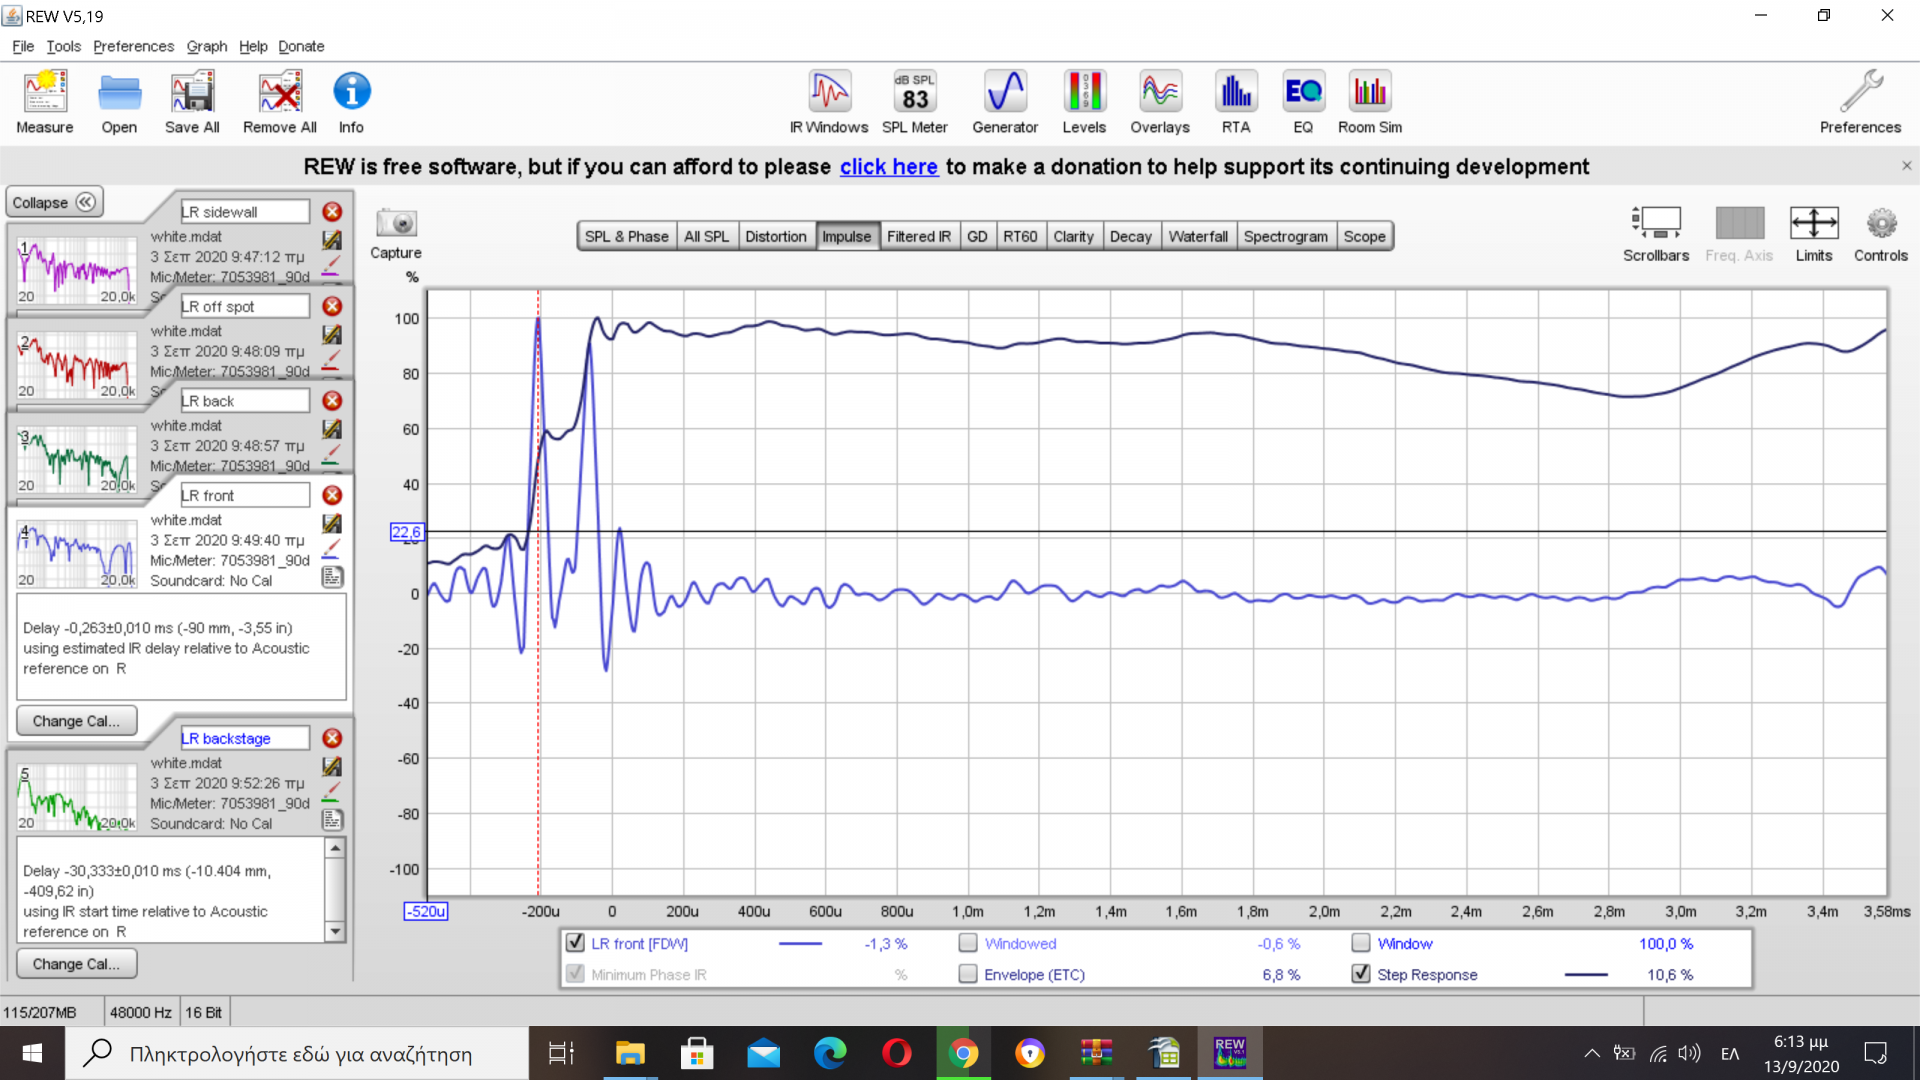Screen dimensions: 1920x1080
Task: Open the Tools menu
Action: coord(63,46)
